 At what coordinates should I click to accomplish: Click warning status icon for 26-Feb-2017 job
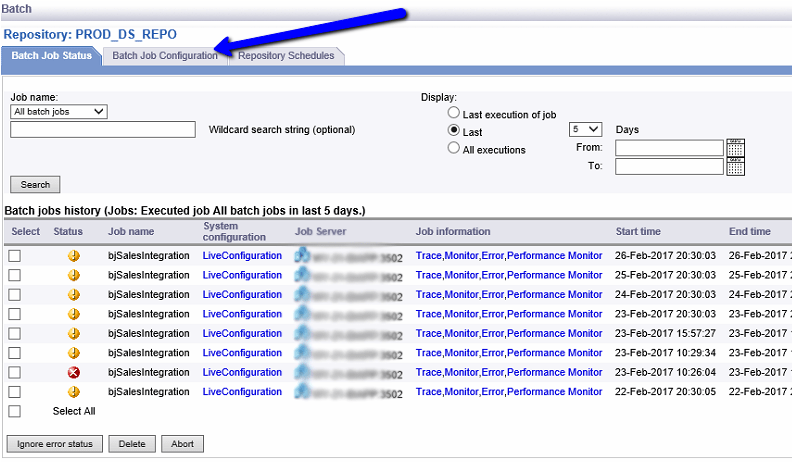[73, 256]
